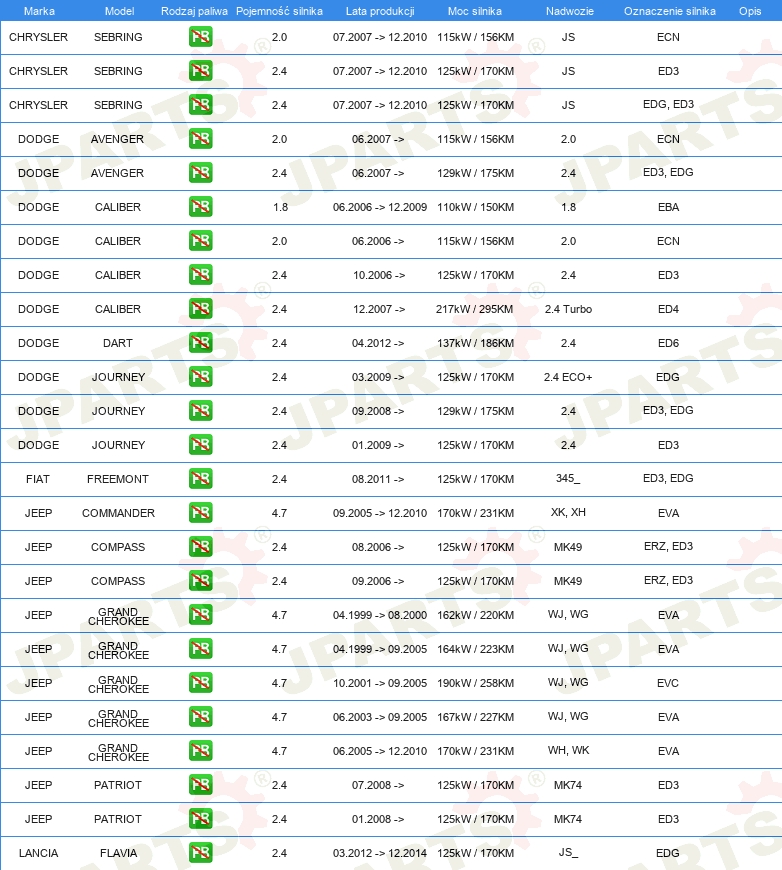Screen dimensions: 782x870
Task: Click fuel icon in Fiat Freemont row
Action: pos(200,479)
